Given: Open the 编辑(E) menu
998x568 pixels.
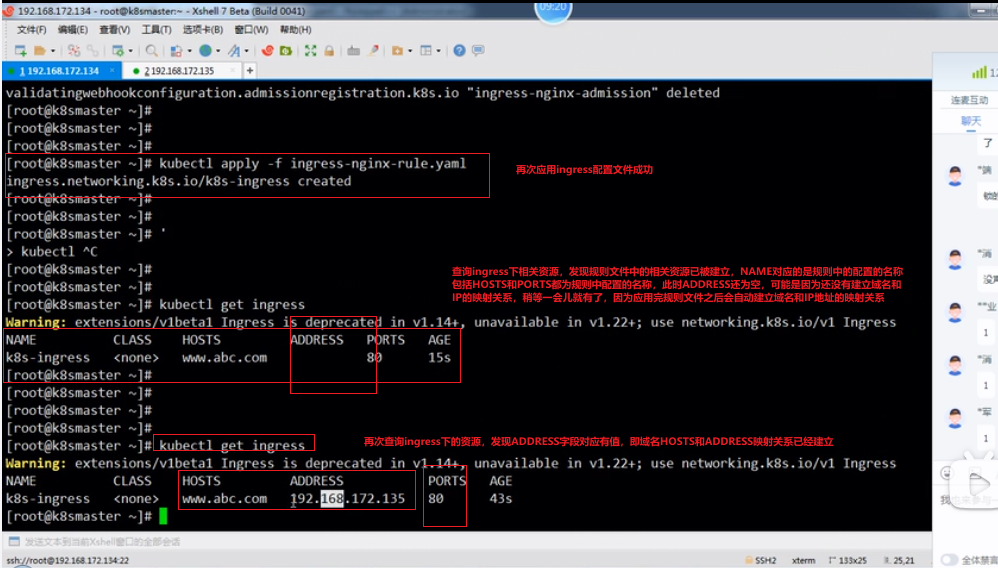Looking at the screenshot, I should (73, 29).
